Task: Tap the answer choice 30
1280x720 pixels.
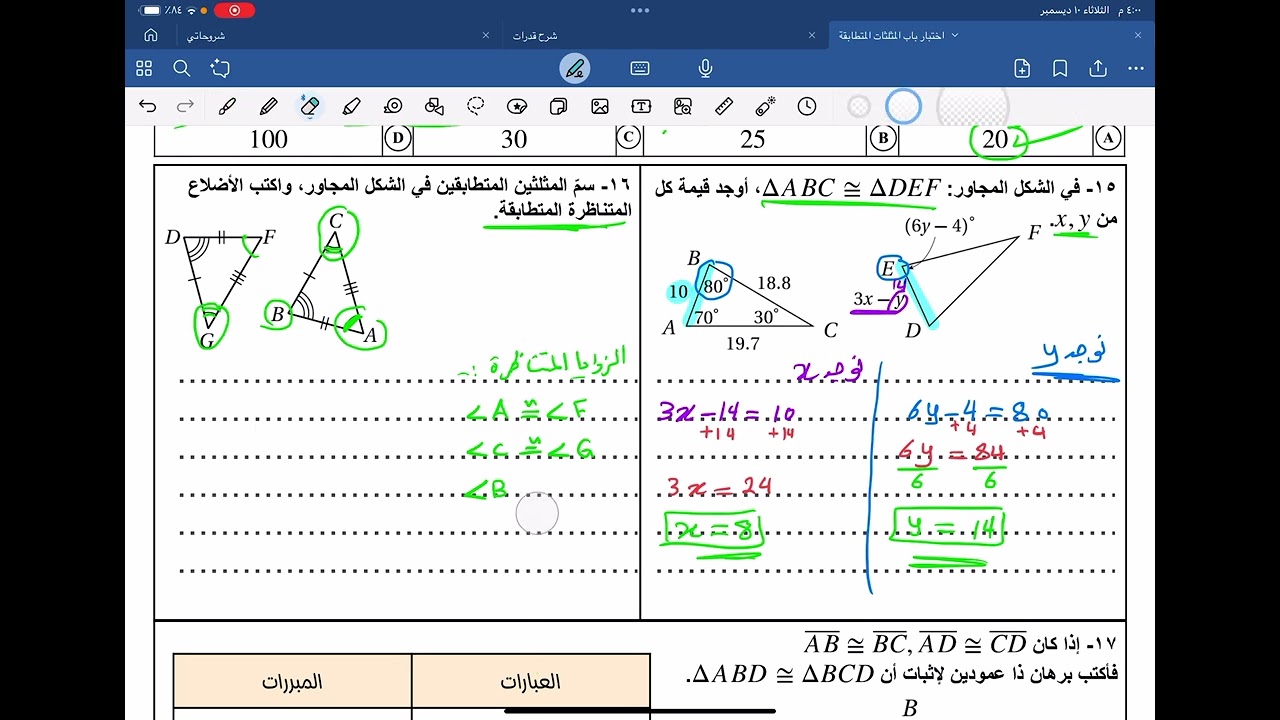Action: (x=514, y=139)
